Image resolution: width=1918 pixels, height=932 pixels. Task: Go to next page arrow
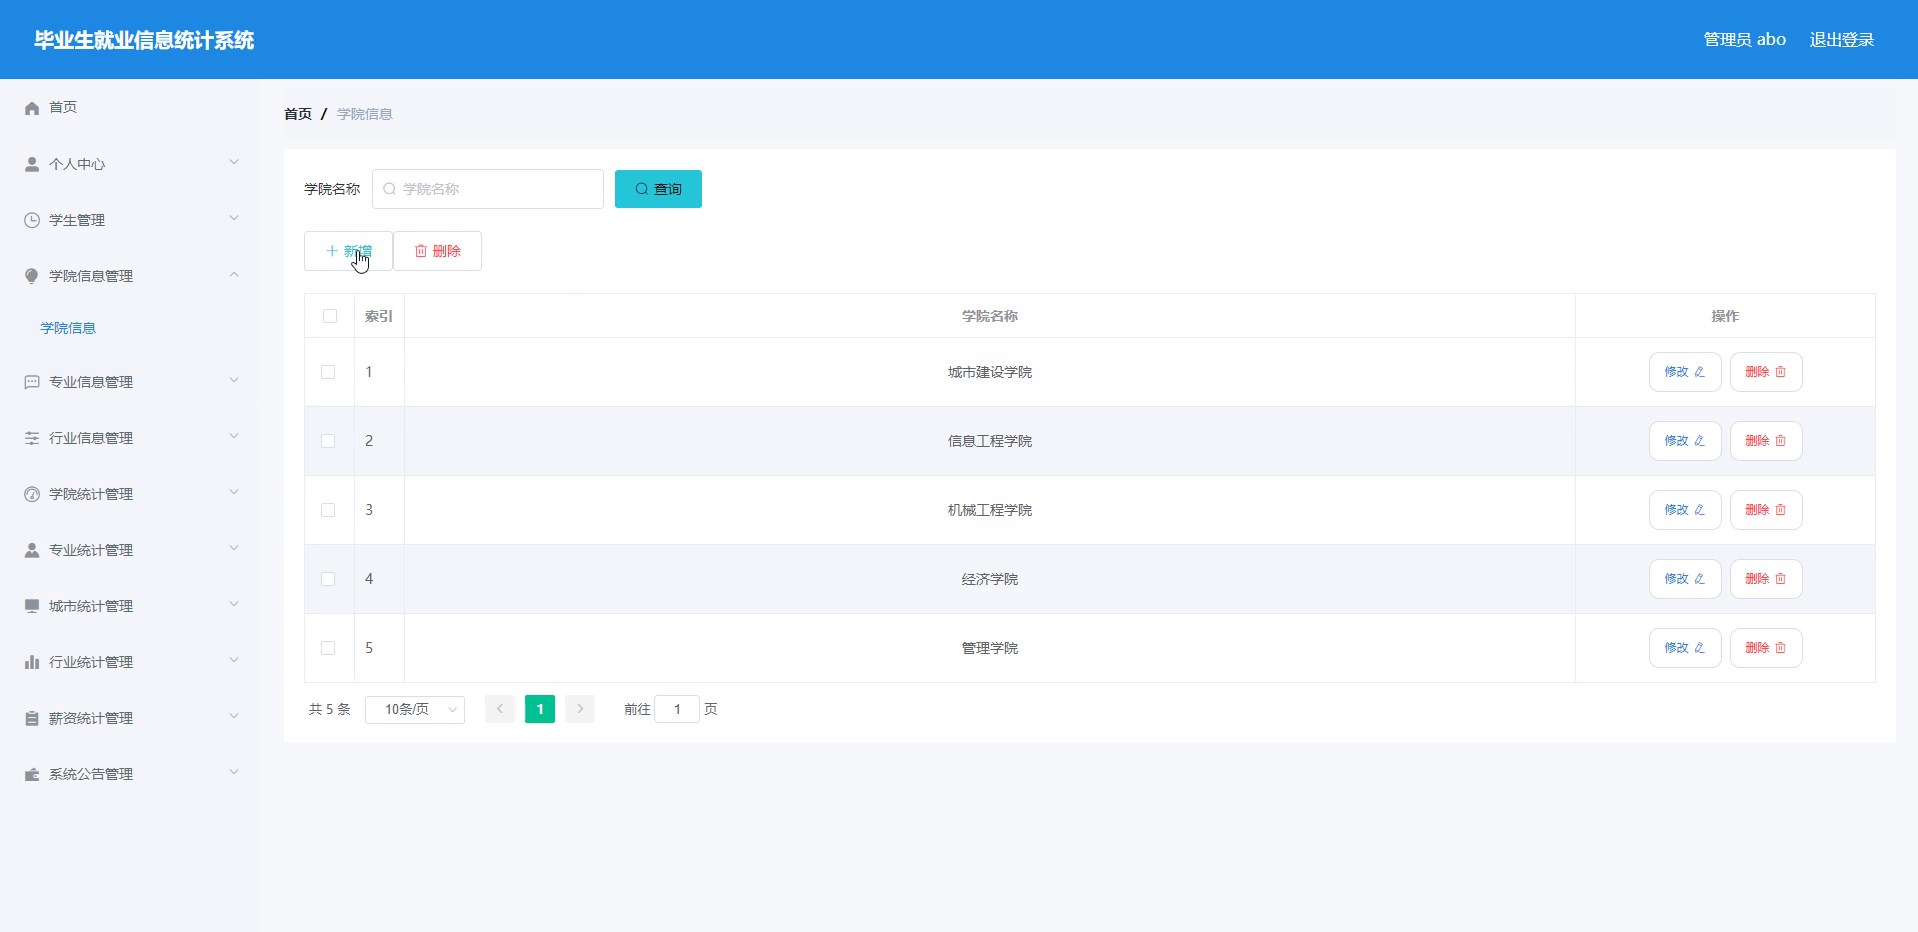(580, 709)
